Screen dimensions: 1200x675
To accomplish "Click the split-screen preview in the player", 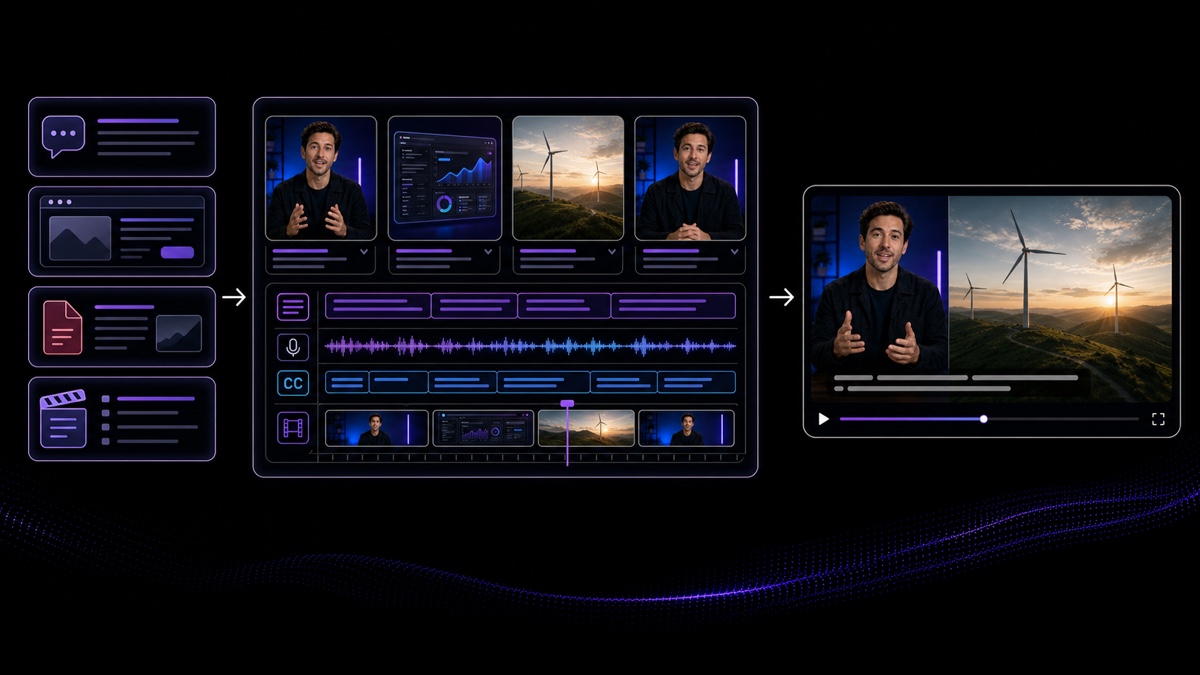I will tap(991, 298).
